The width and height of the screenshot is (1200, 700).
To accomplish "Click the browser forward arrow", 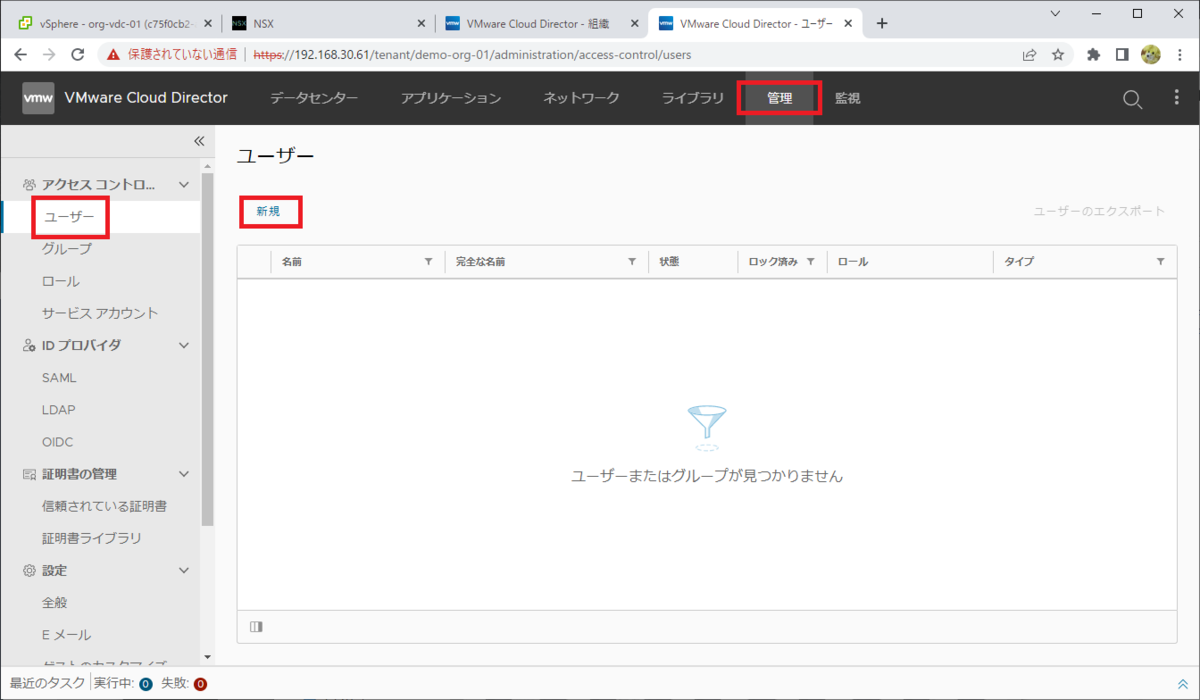I will point(49,55).
